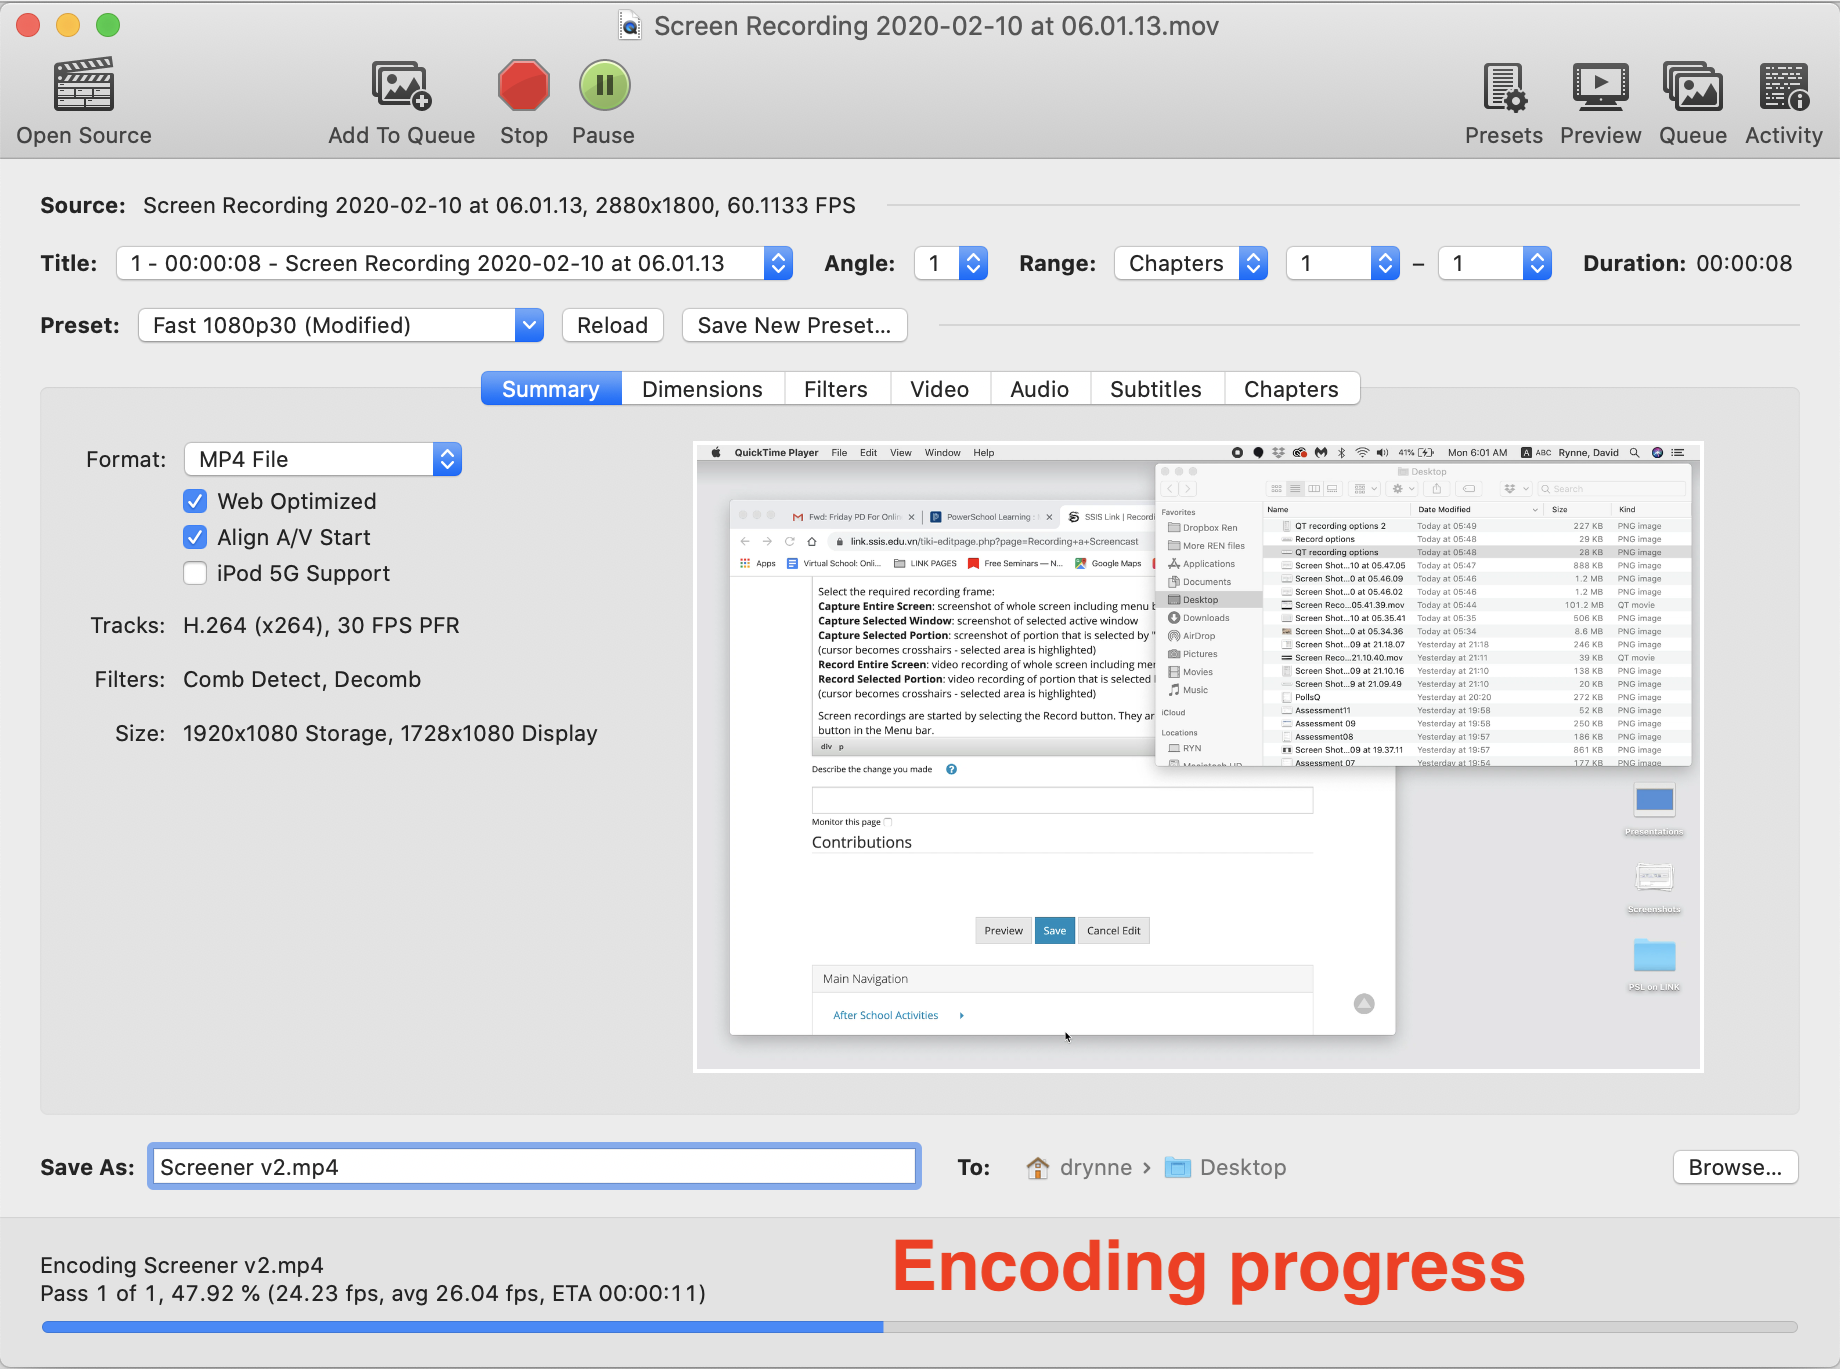
Task: Click the Browse button for destination
Action: (x=1735, y=1167)
